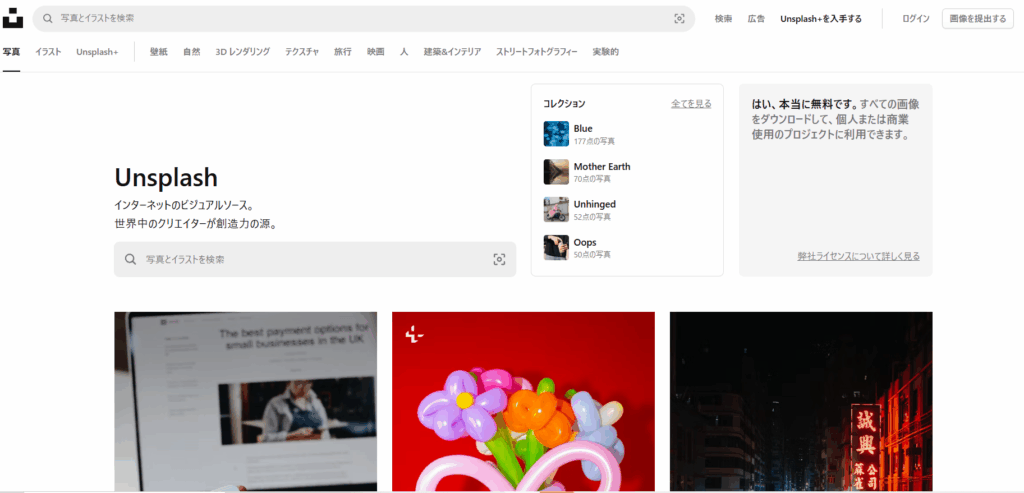Click Unsplash+を入手する link

point(821,19)
